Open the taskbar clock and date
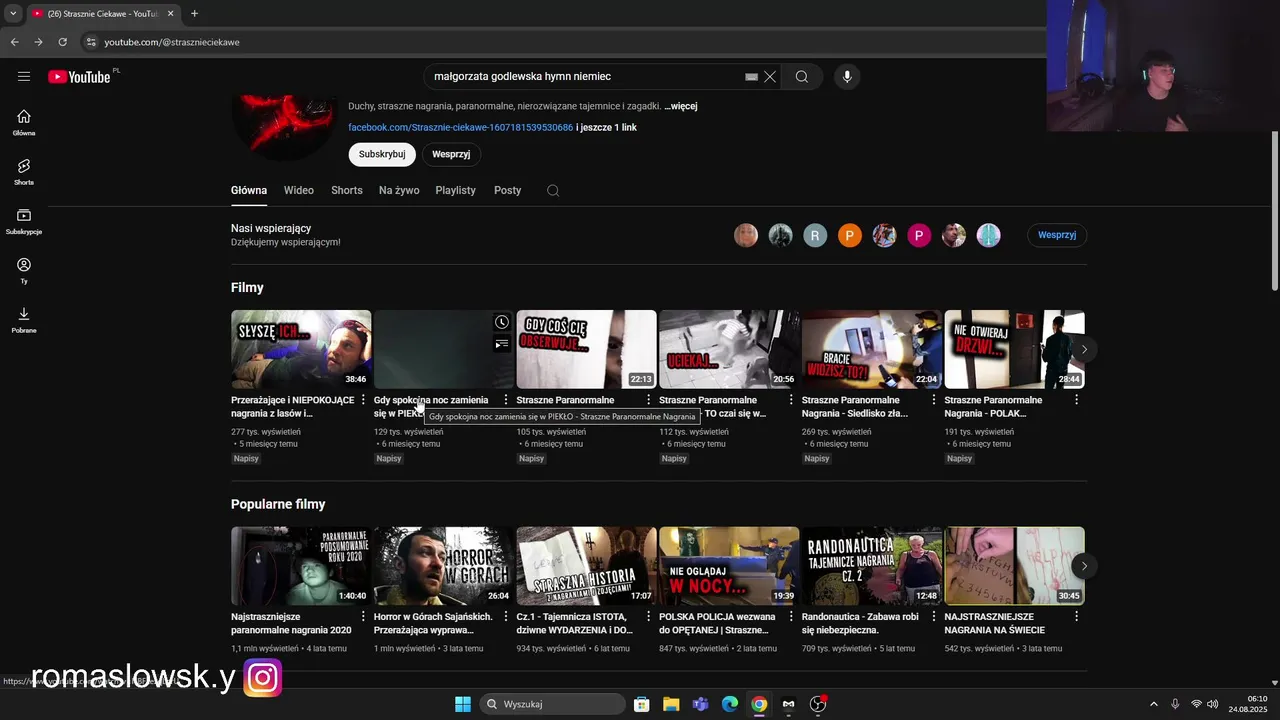This screenshot has height=720, width=1280. pyautogui.click(x=1249, y=704)
